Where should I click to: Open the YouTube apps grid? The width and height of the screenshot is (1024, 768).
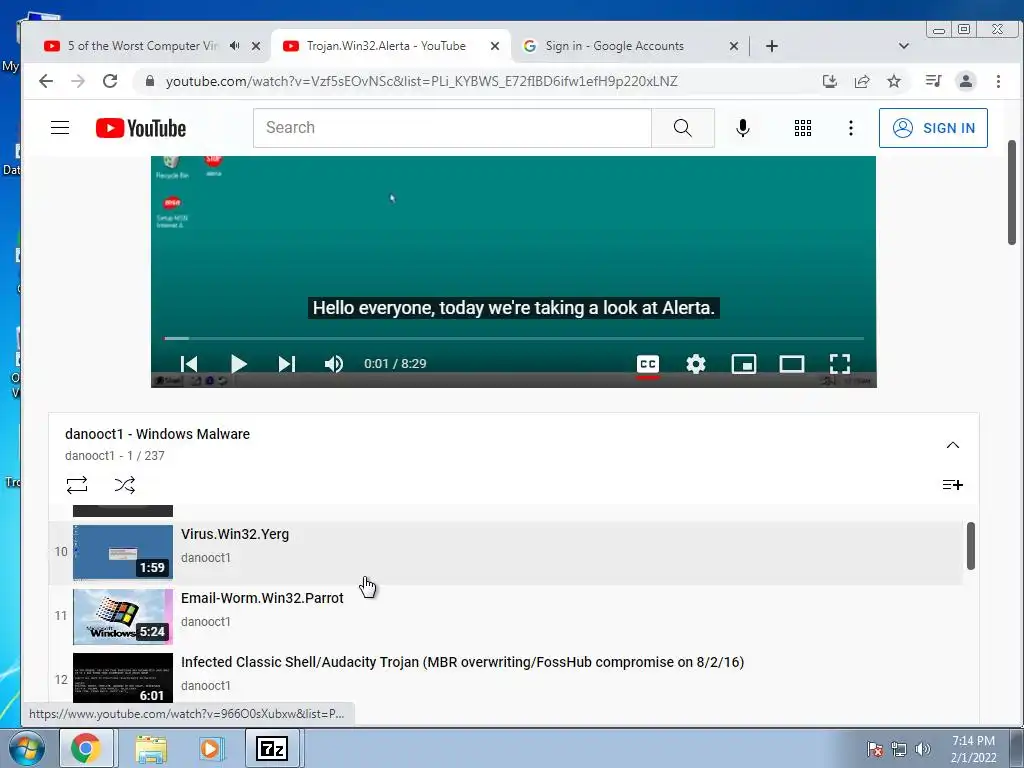[803, 128]
